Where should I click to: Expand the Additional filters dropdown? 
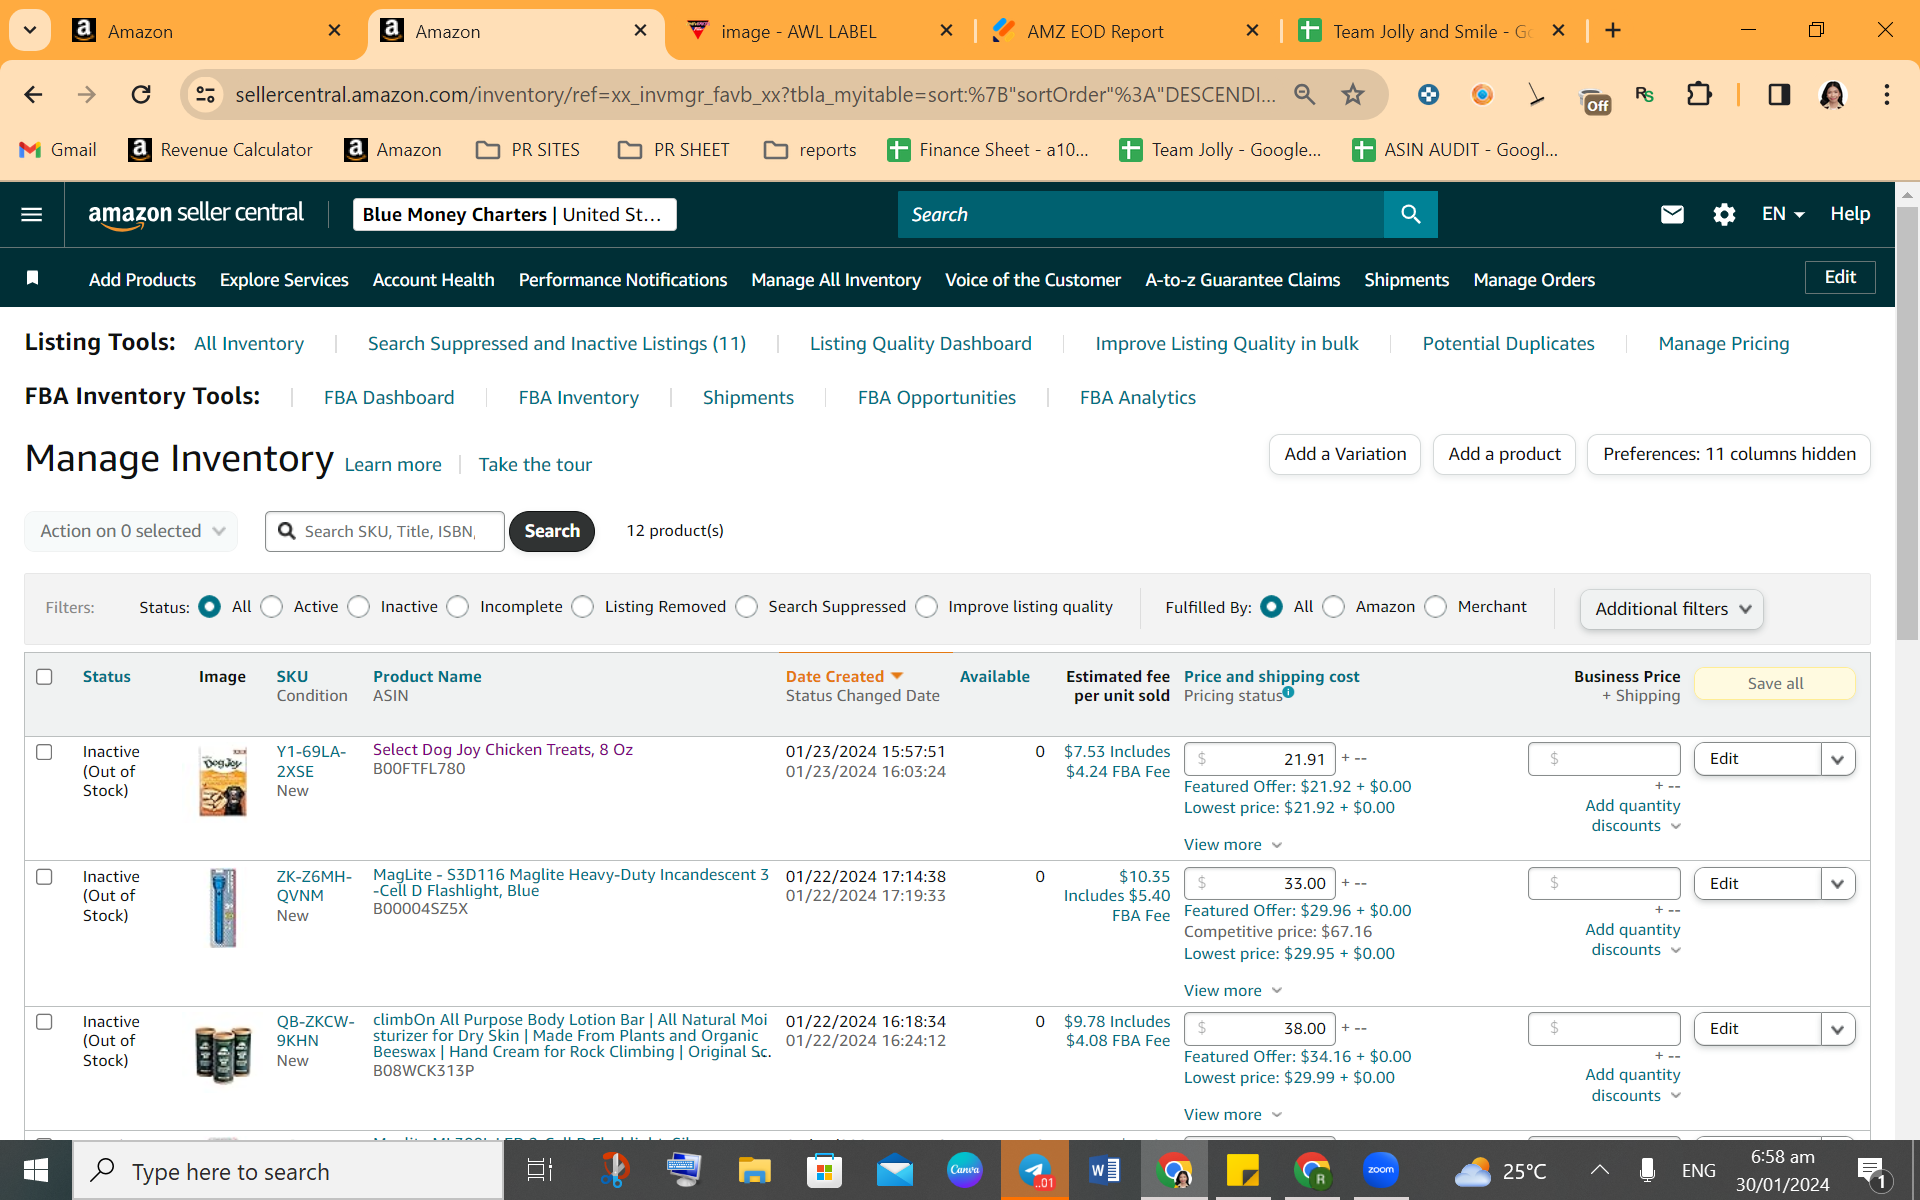(1672, 609)
